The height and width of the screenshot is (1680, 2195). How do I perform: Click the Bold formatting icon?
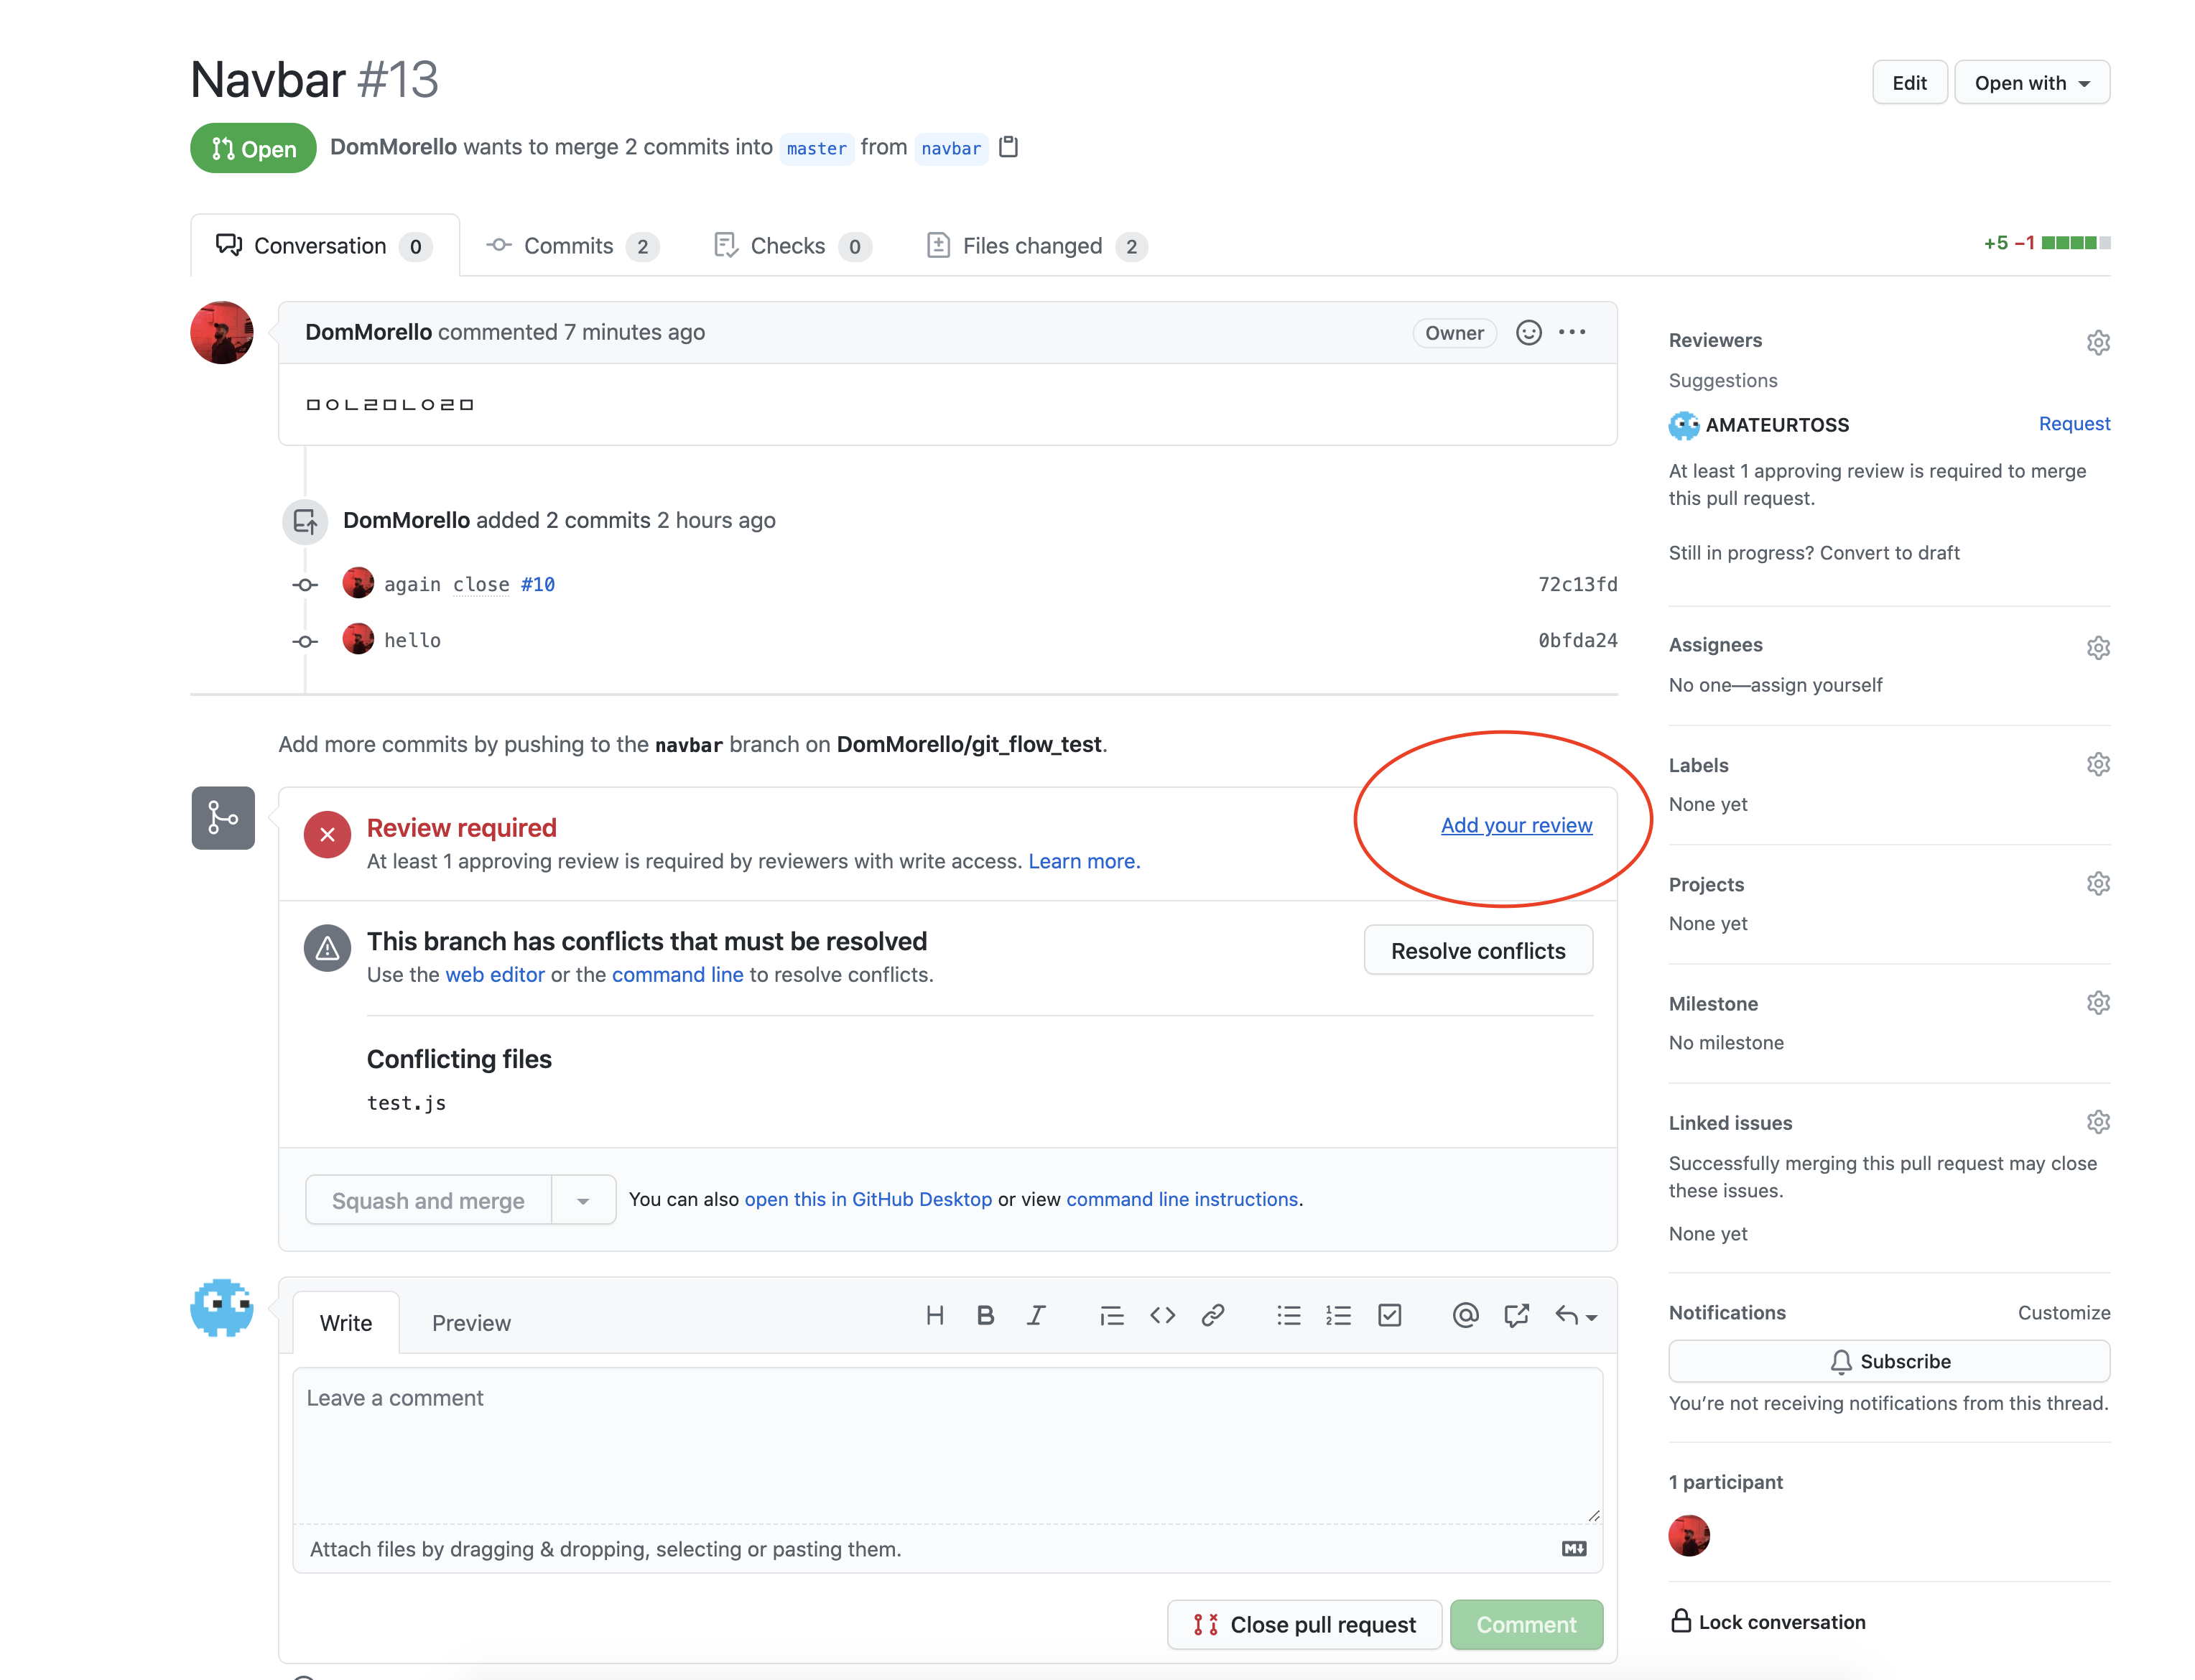coord(985,1316)
